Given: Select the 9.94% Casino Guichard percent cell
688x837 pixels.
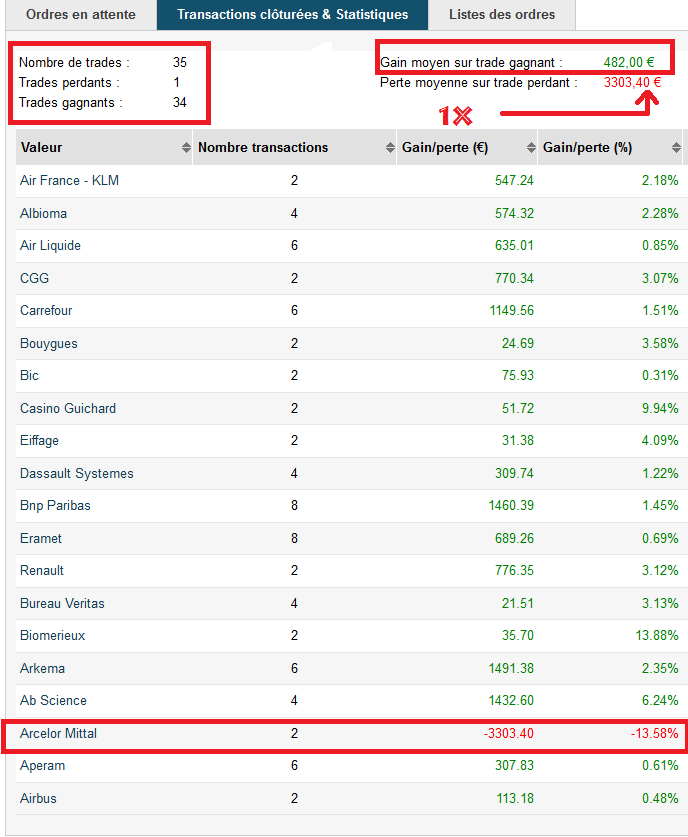Looking at the screenshot, I should [660, 408].
